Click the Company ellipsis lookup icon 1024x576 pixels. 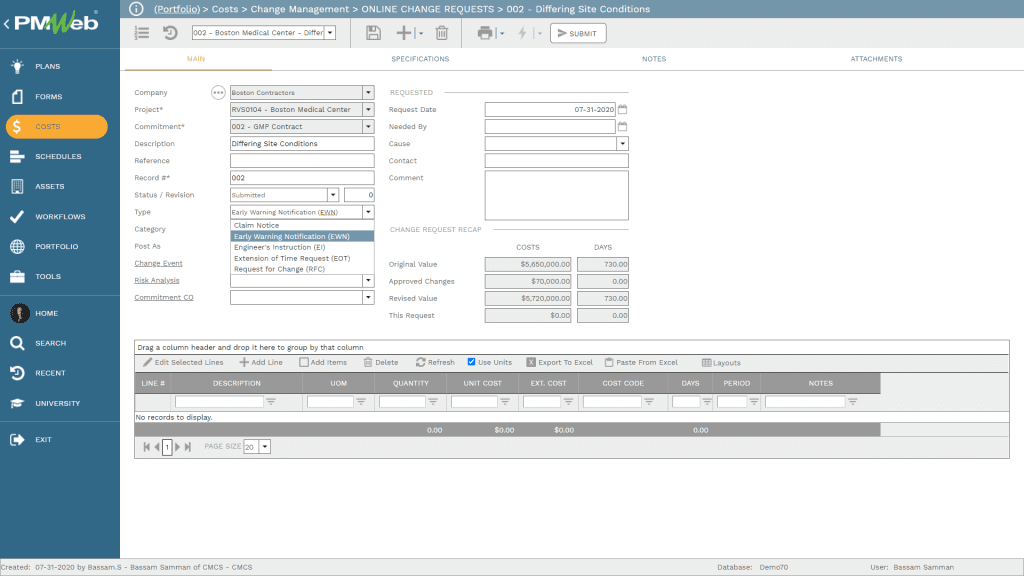point(218,93)
